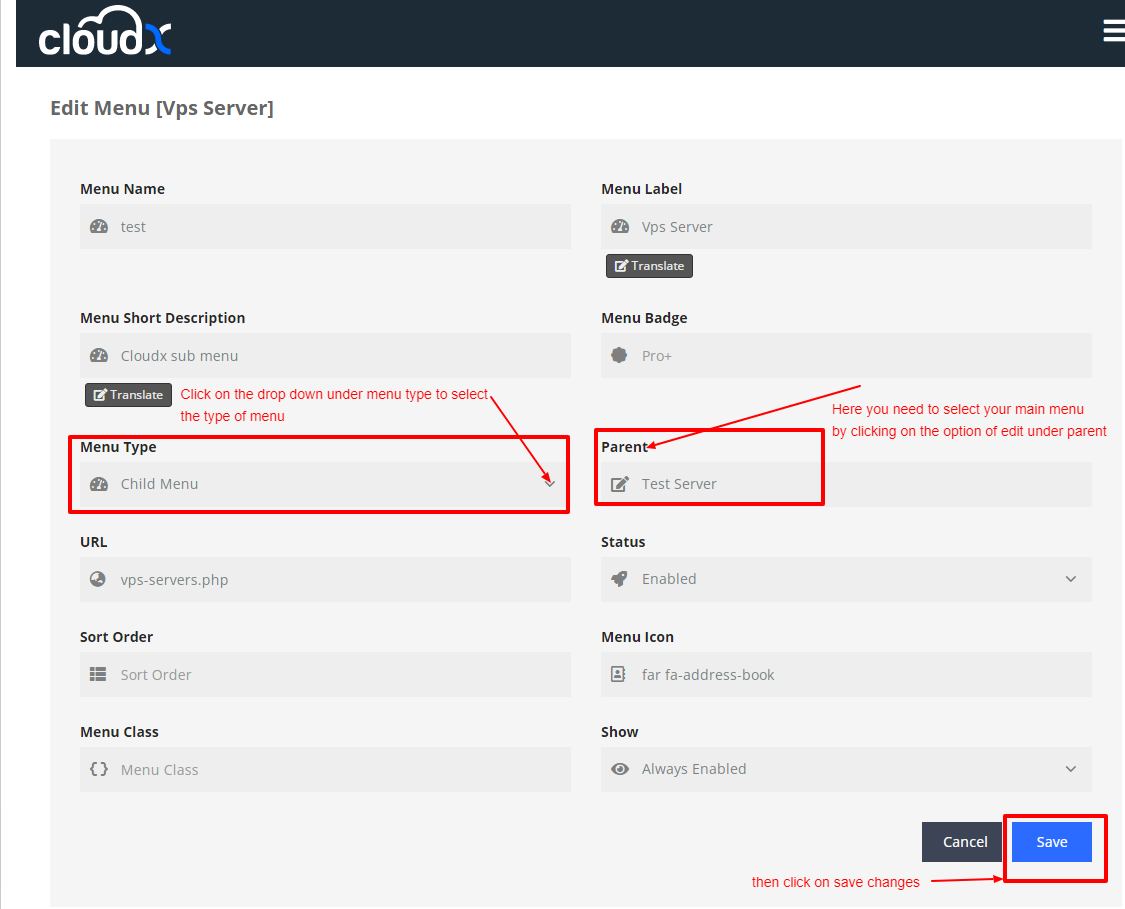The height and width of the screenshot is (909, 1125).
Task: Click the list icon in Sort Order field
Action: pos(98,675)
